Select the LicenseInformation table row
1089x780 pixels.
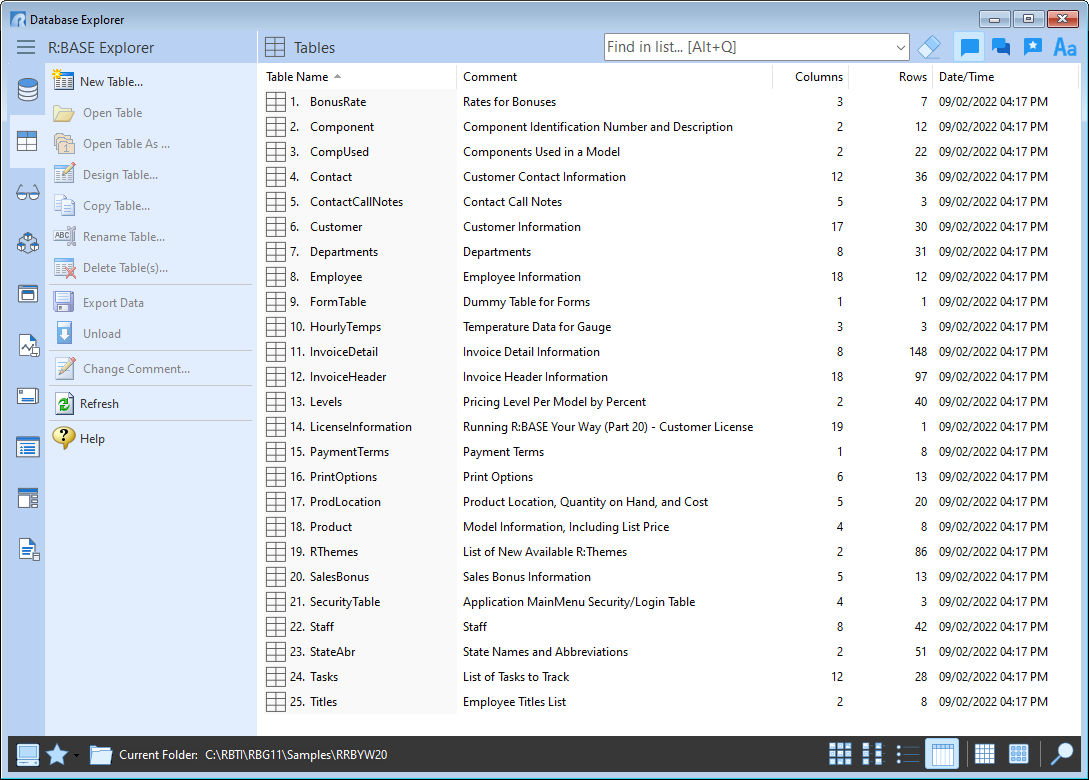pos(670,427)
